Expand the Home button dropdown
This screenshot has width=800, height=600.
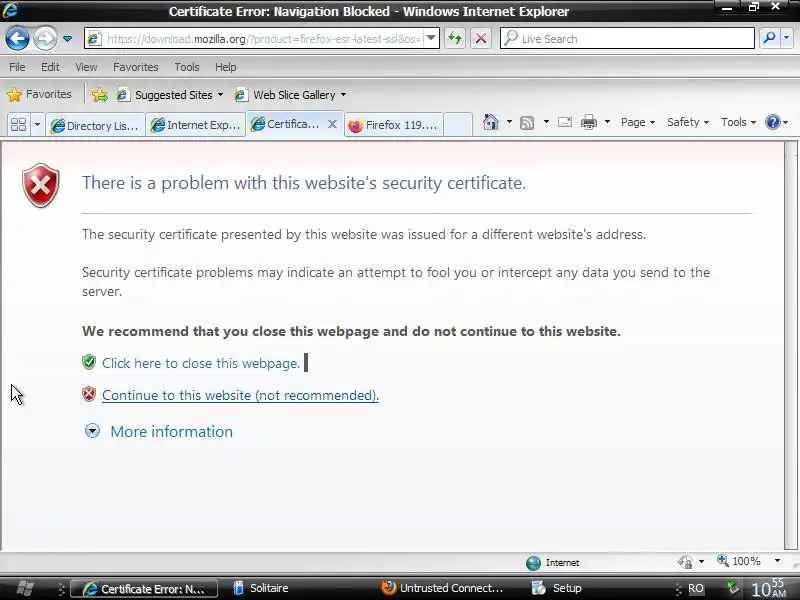pyautogui.click(x=509, y=122)
